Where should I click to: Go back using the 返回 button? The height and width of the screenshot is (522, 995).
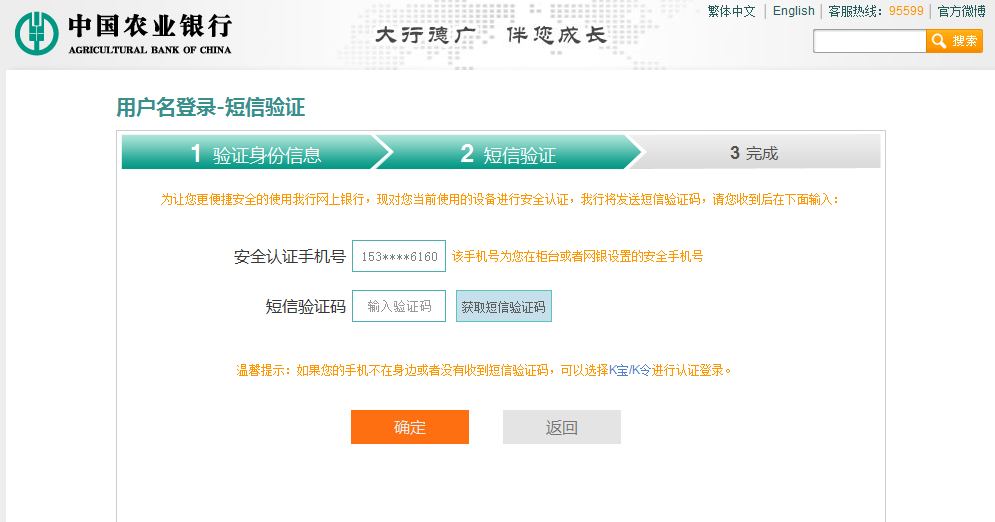pyautogui.click(x=561, y=427)
